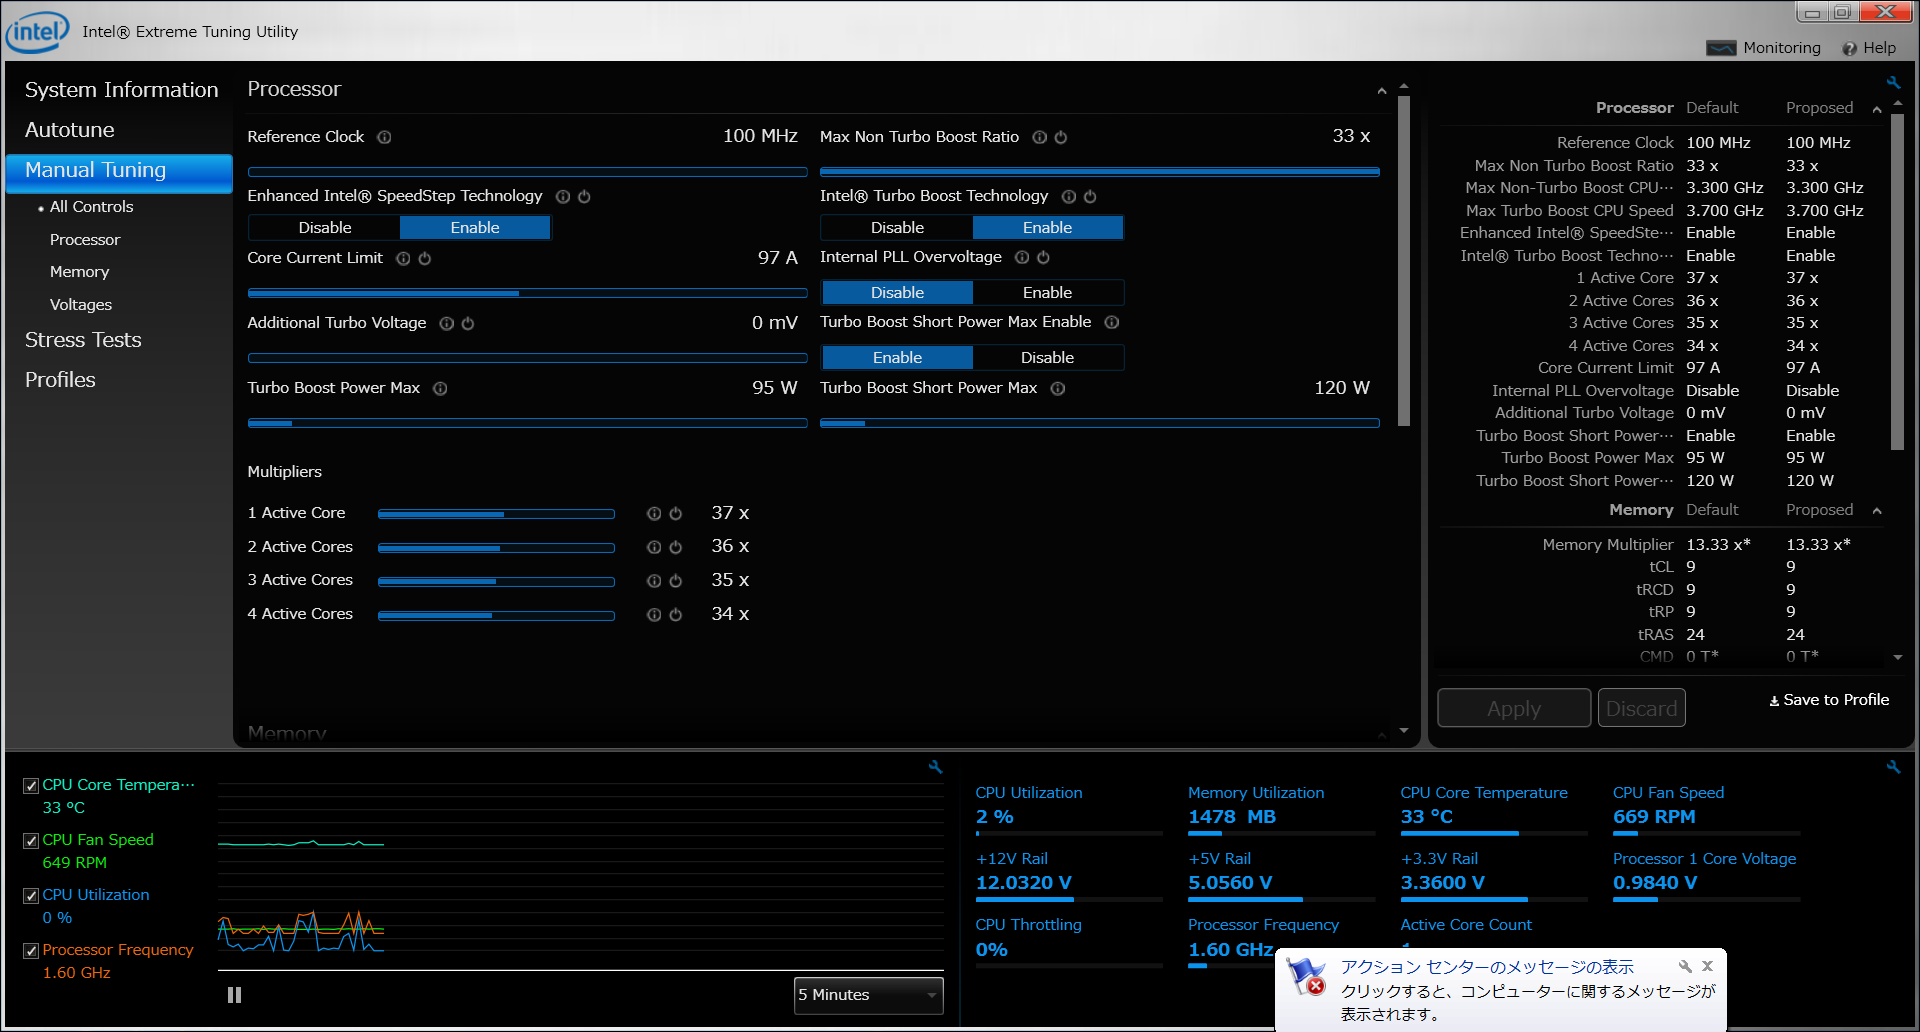Image resolution: width=1920 pixels, height=1032 pixels.
Task: Reset the 1 Active Core multiplier
Action: 676,514
